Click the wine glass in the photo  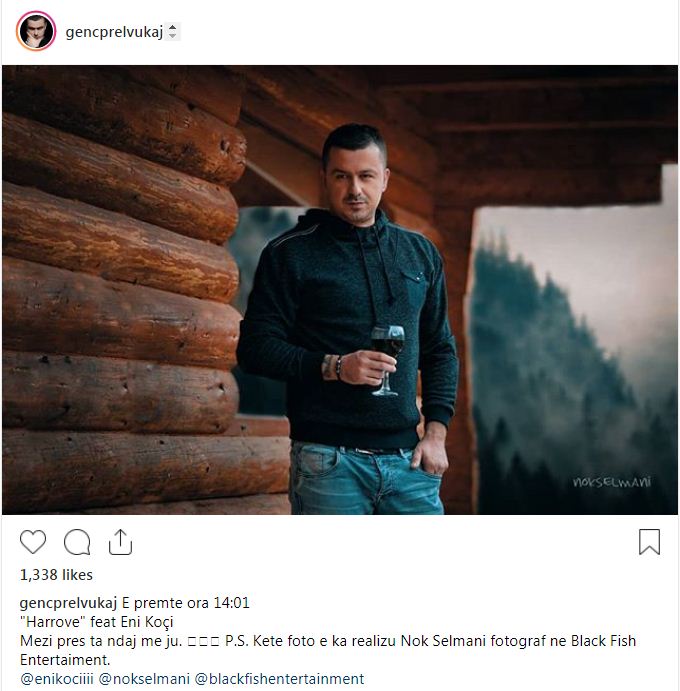click(387, 360)
